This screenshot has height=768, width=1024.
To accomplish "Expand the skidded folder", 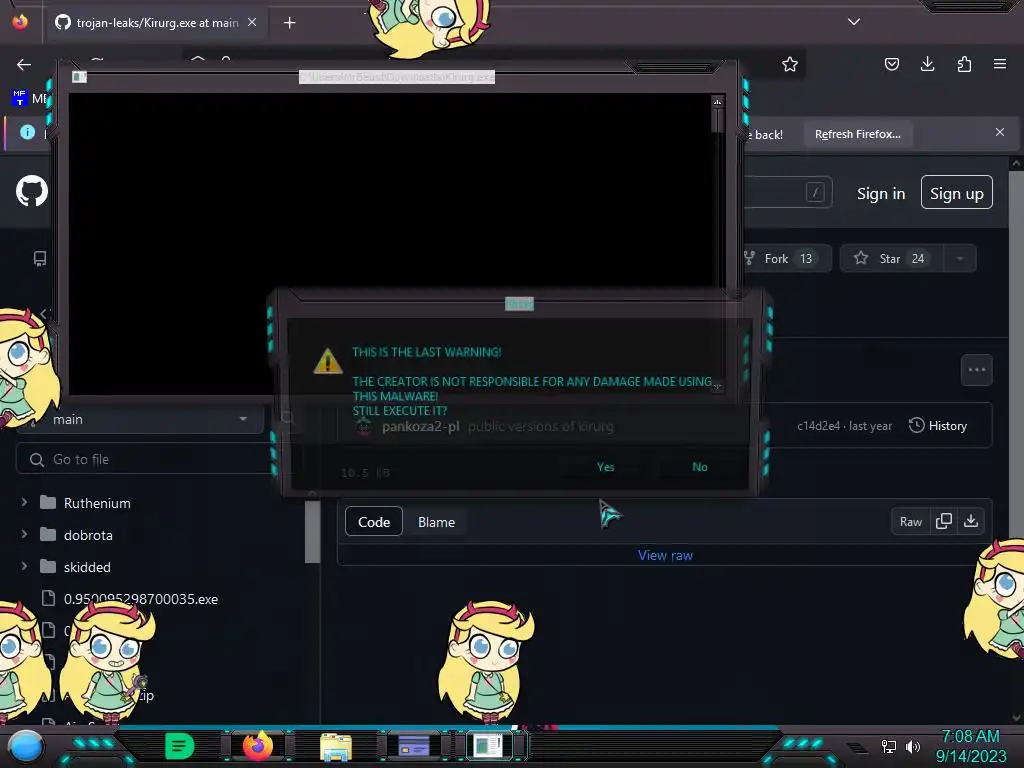I will point(24,566).
